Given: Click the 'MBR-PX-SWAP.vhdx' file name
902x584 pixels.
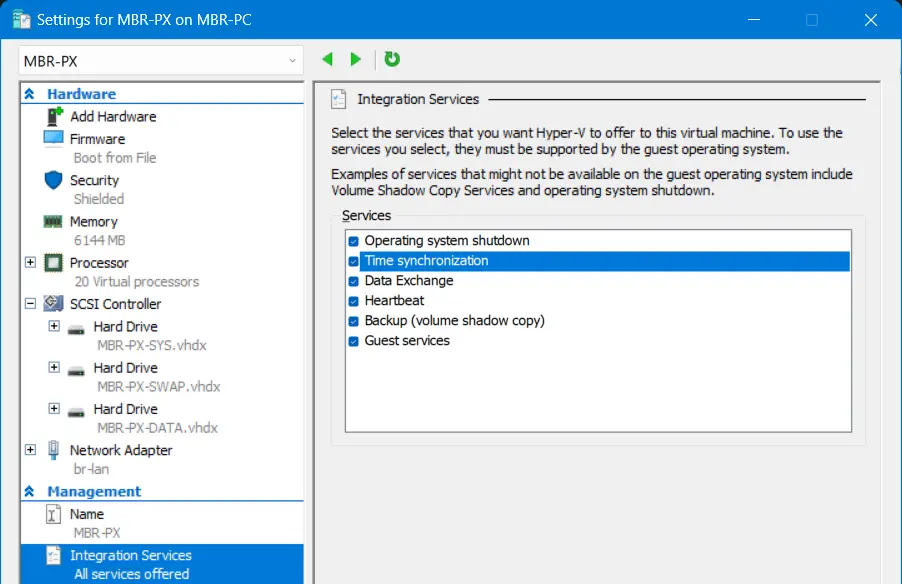Looking at the screenshot, I should pos(159,387).
